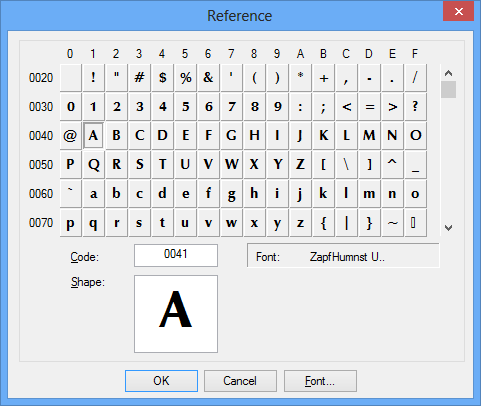Select the uppercase X cell
481x406 pixels.
coord(254,164)
